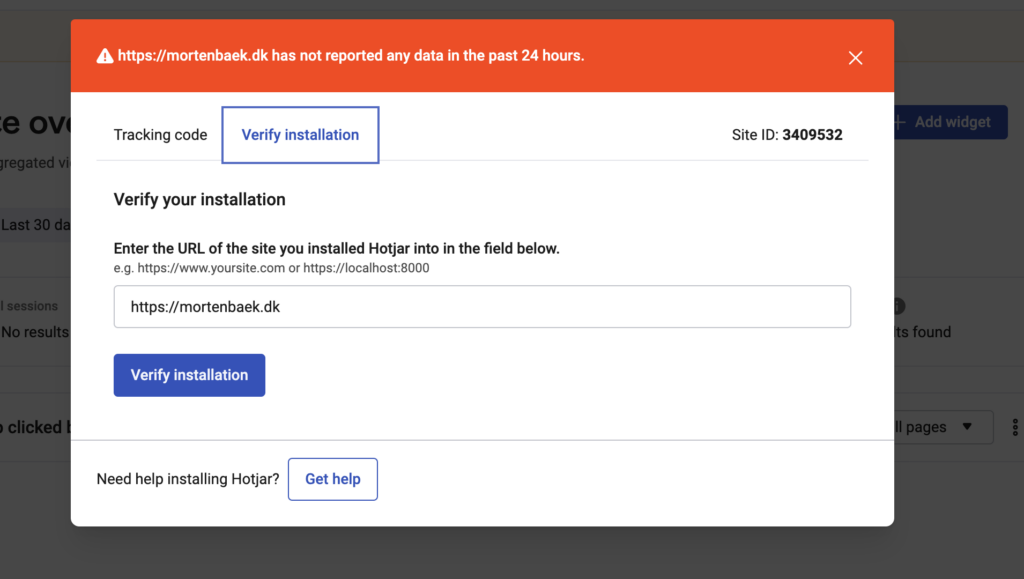Close the orange warning banner dialog
The height and width of the screenshot is (579, 1024).
856,57
